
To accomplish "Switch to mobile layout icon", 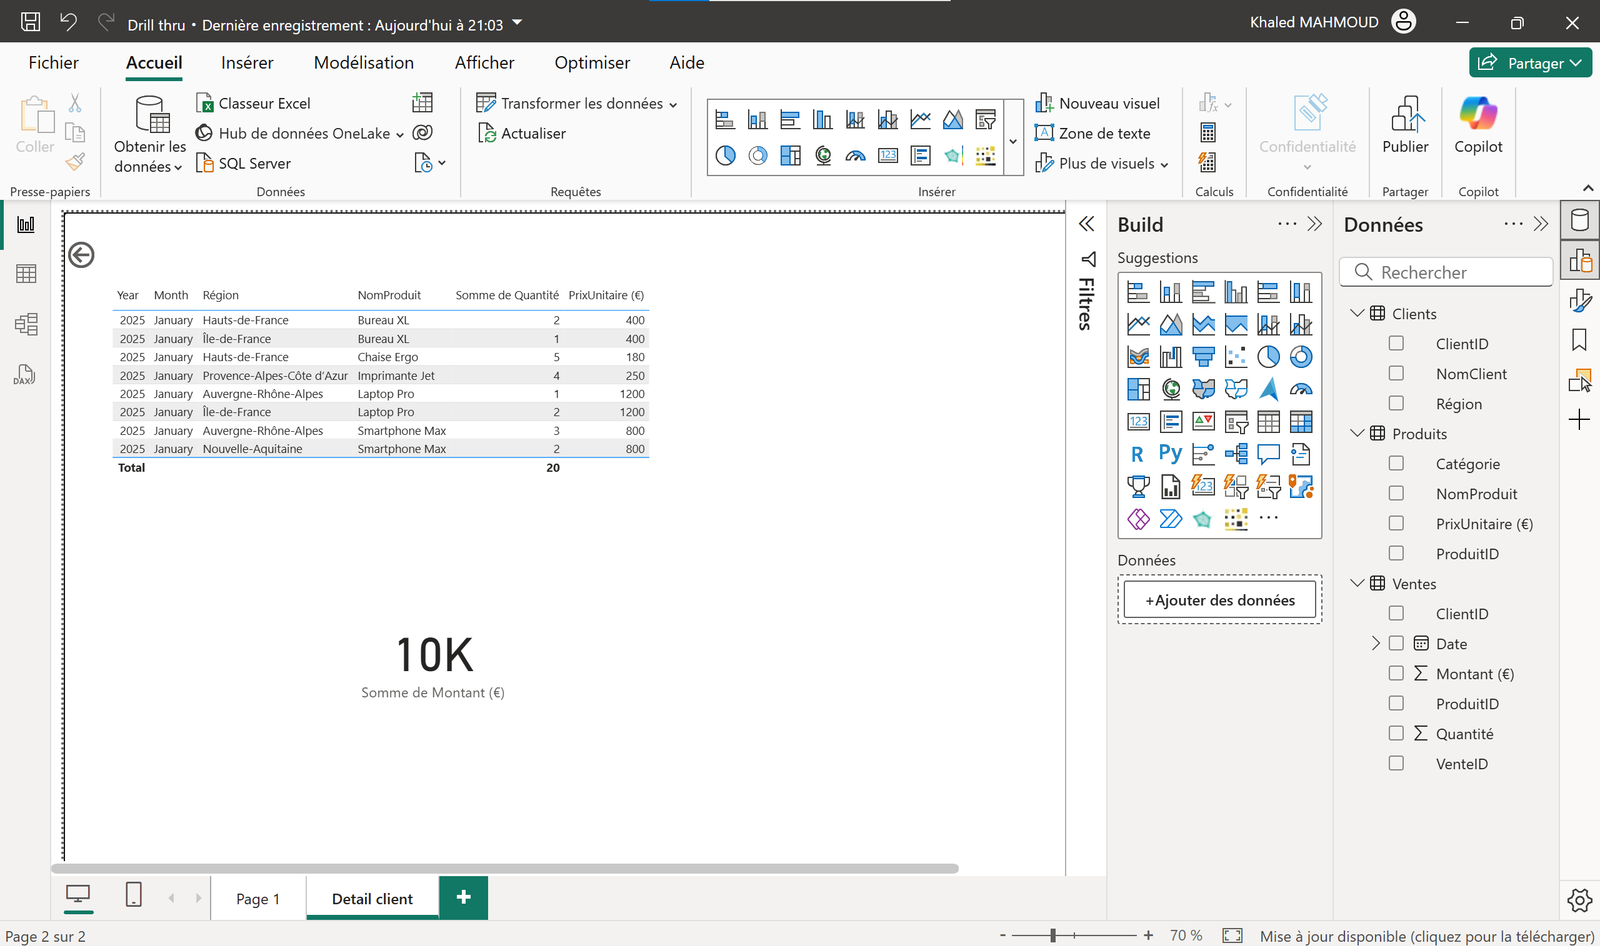I will coord(134,895).
